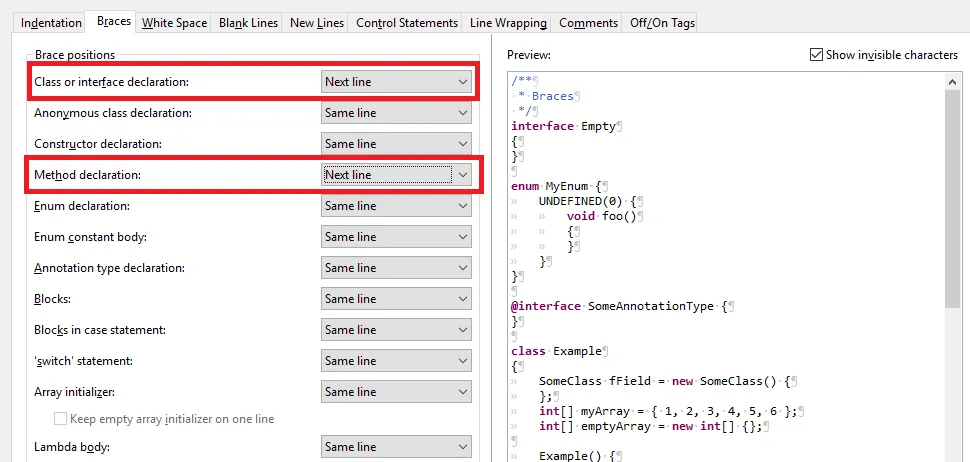Open Lambda body brace dropdown
Viewport: 970px width, 462px height.
coord(396,447)
